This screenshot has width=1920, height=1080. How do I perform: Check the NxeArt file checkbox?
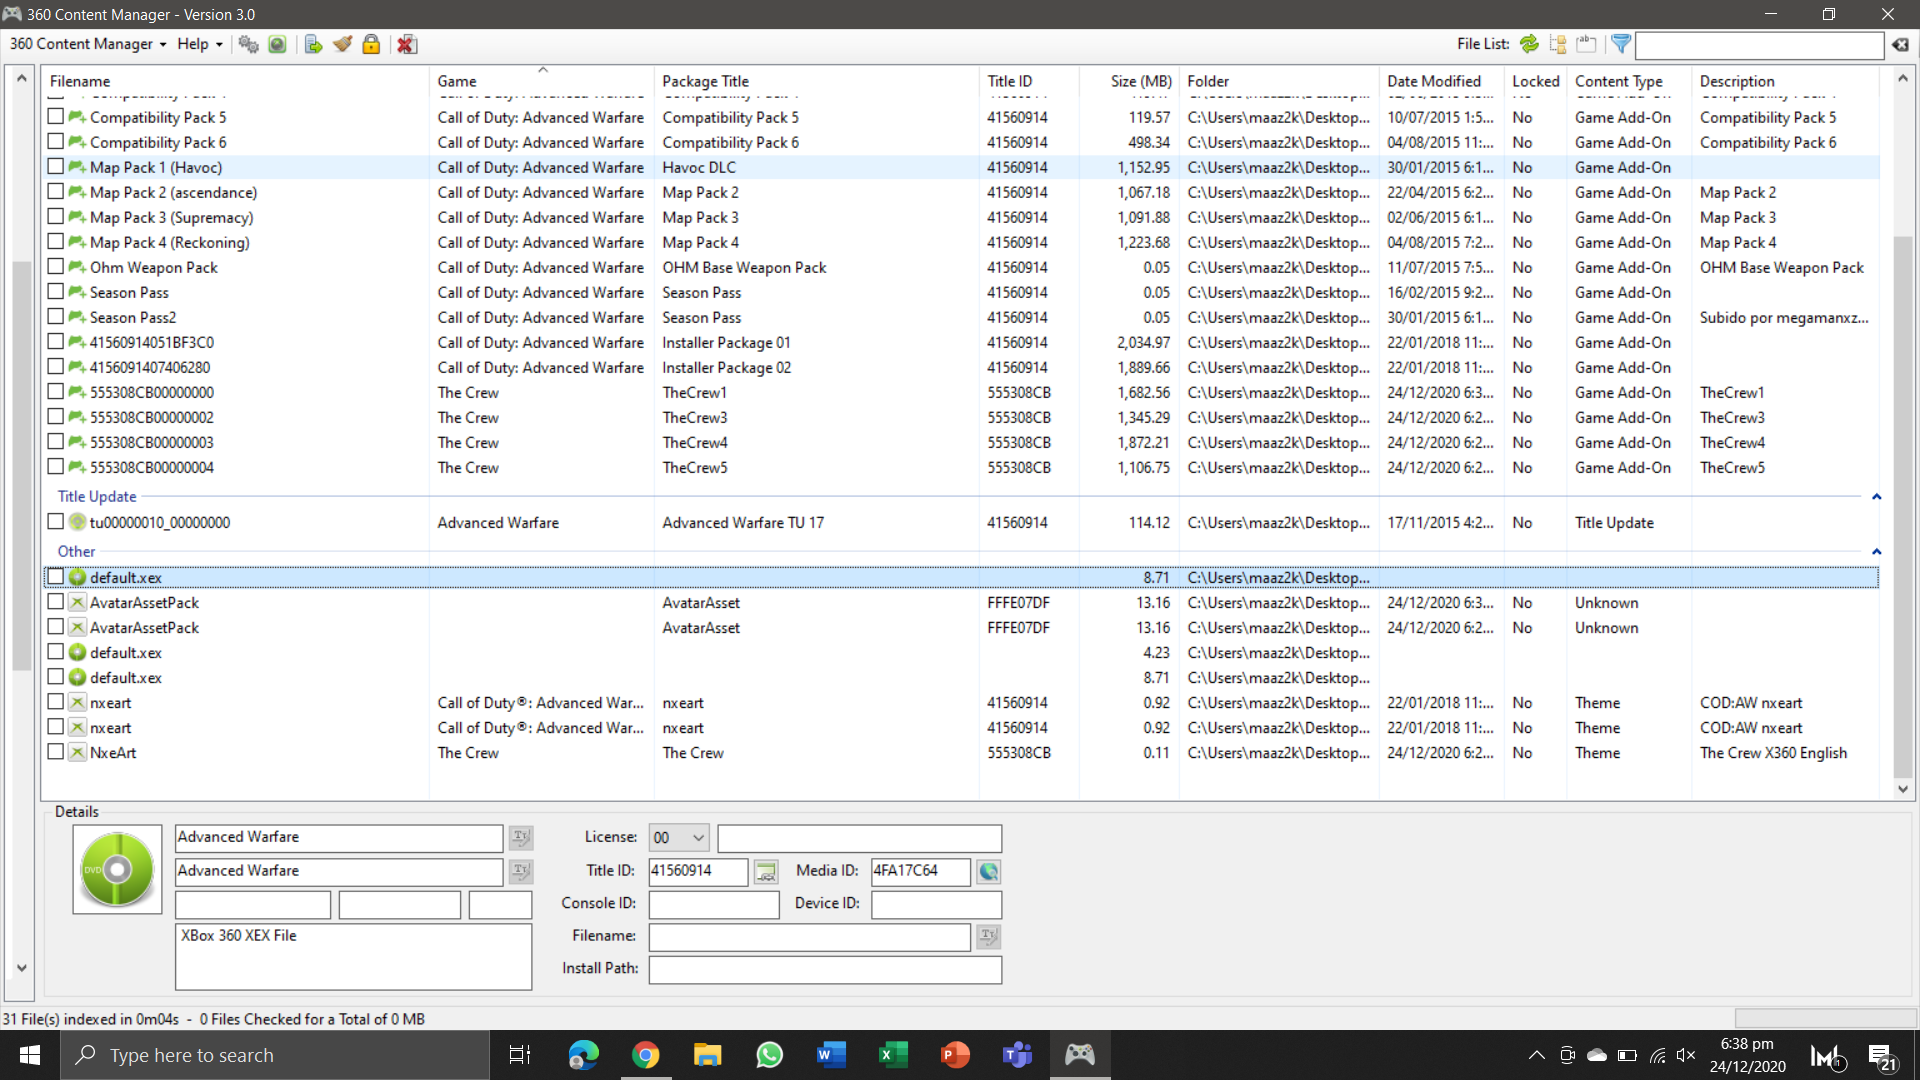pyautogui.click(x=56, y=752)
